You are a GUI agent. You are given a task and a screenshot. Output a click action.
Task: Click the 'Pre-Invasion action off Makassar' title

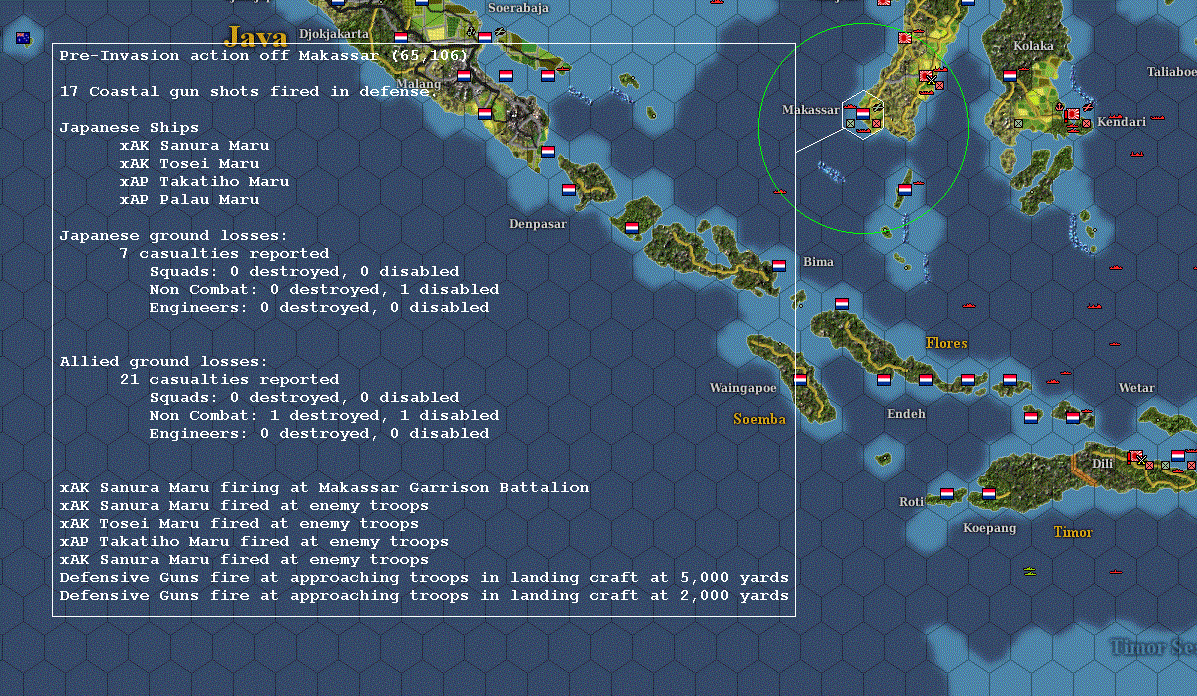(x=263, y=56)
